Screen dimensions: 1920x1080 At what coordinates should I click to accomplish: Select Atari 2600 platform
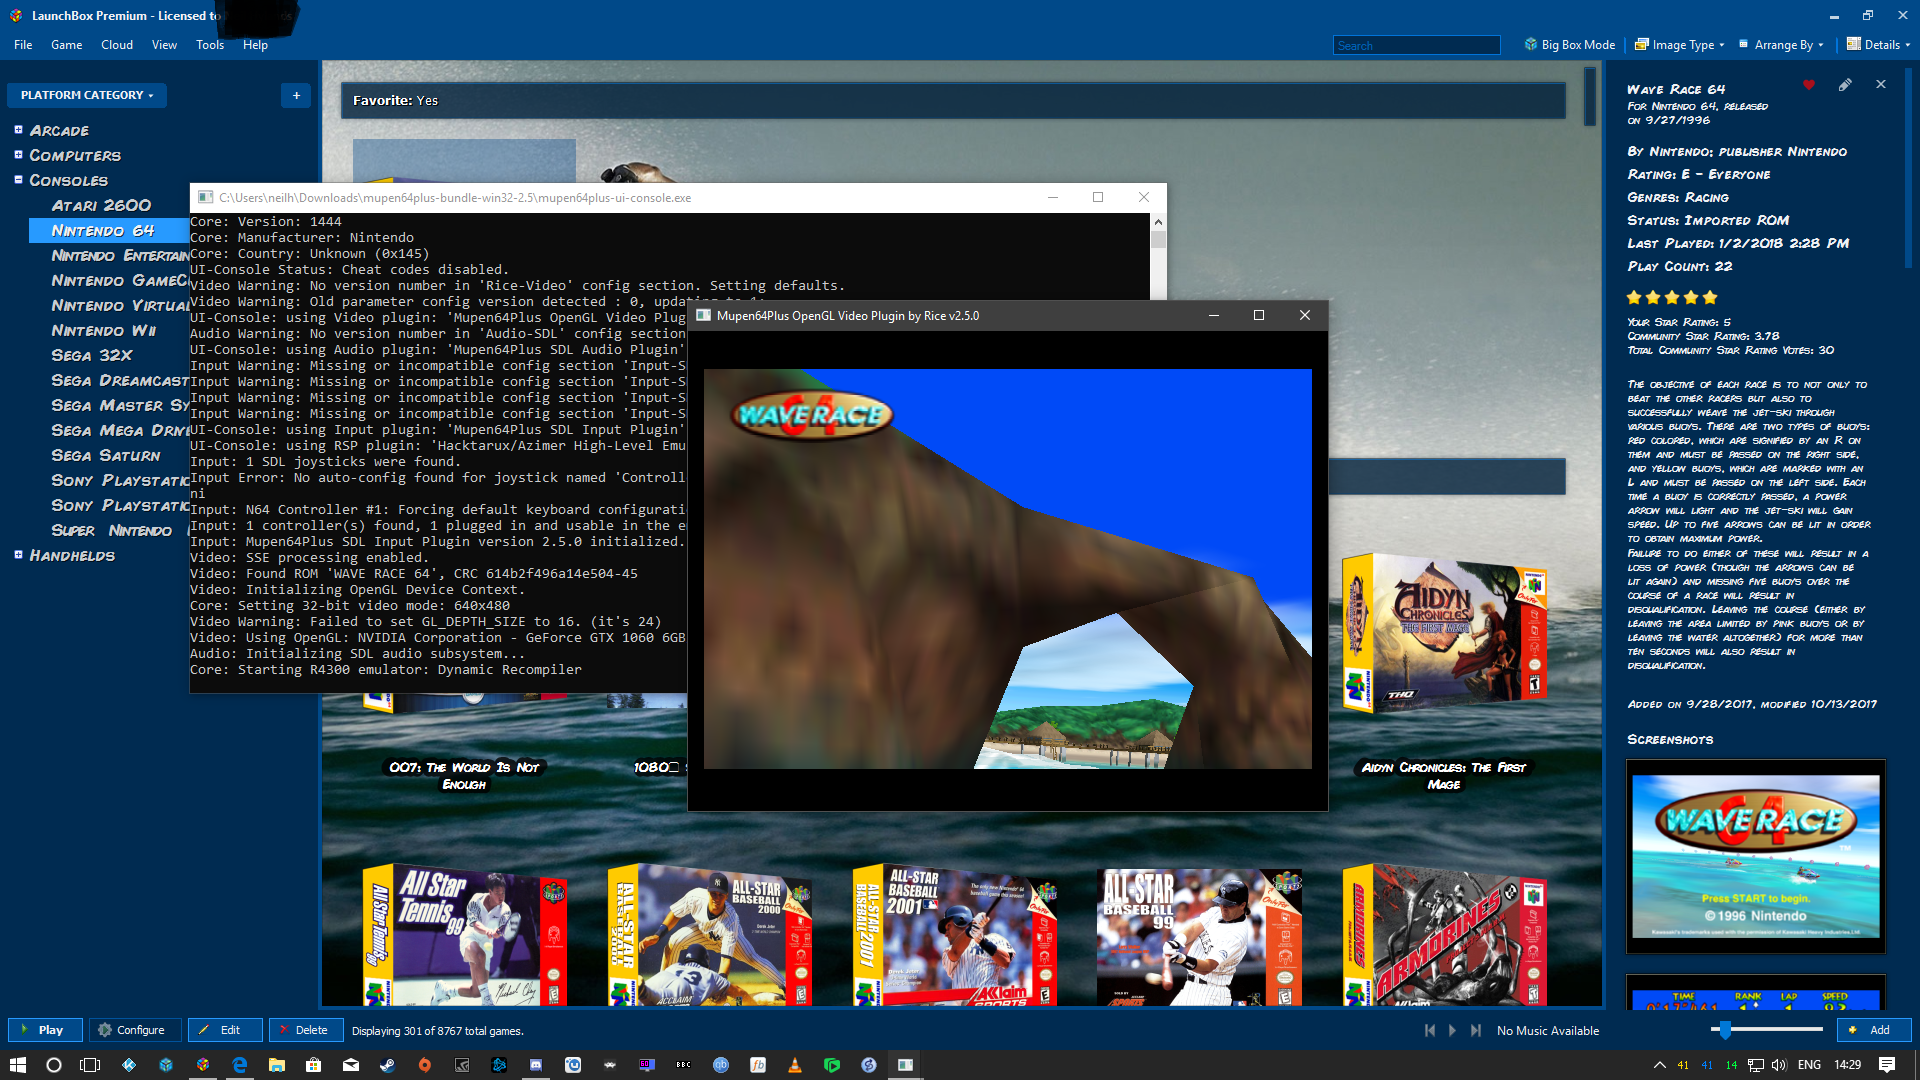(101, 205)
